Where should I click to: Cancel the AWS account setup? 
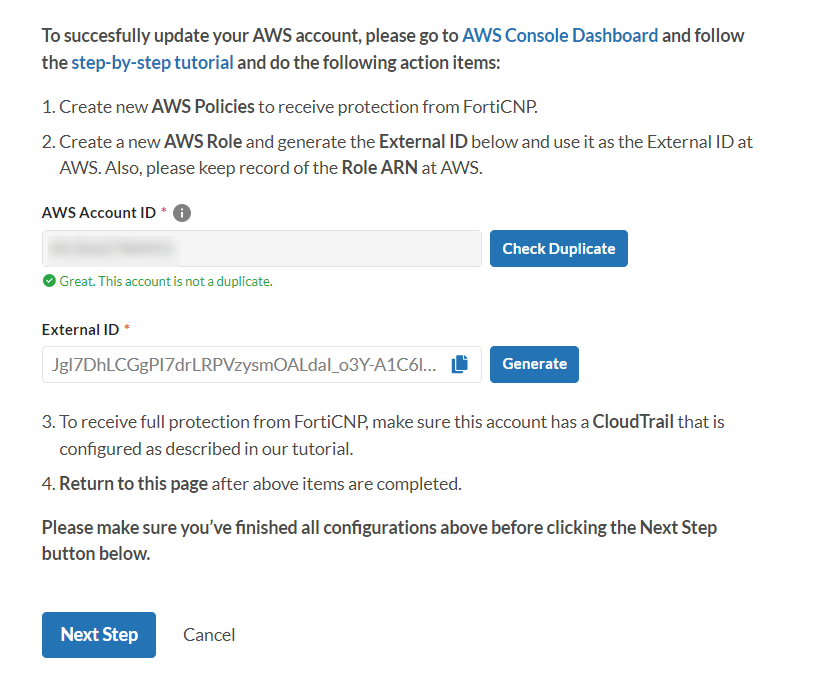[209, 634]
